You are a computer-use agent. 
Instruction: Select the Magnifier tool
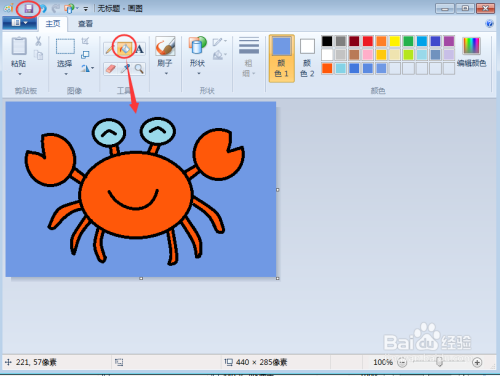pos(139,69)
